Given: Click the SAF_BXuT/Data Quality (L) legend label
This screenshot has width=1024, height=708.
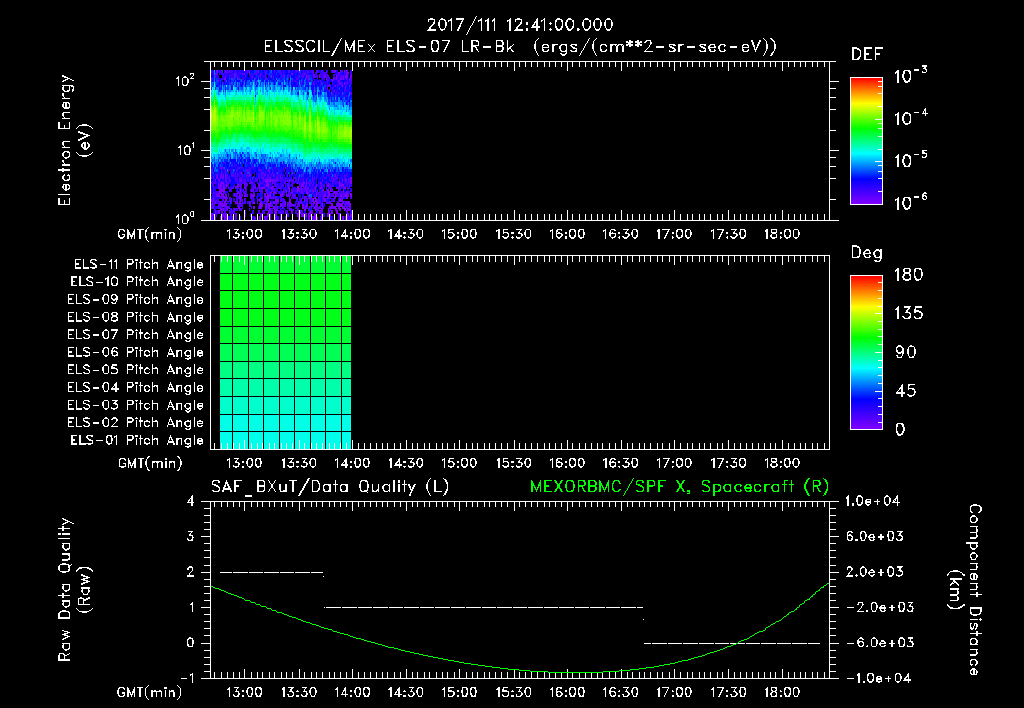Looking at the screenshot, I should pyautogui.click(x=330, y=487).
